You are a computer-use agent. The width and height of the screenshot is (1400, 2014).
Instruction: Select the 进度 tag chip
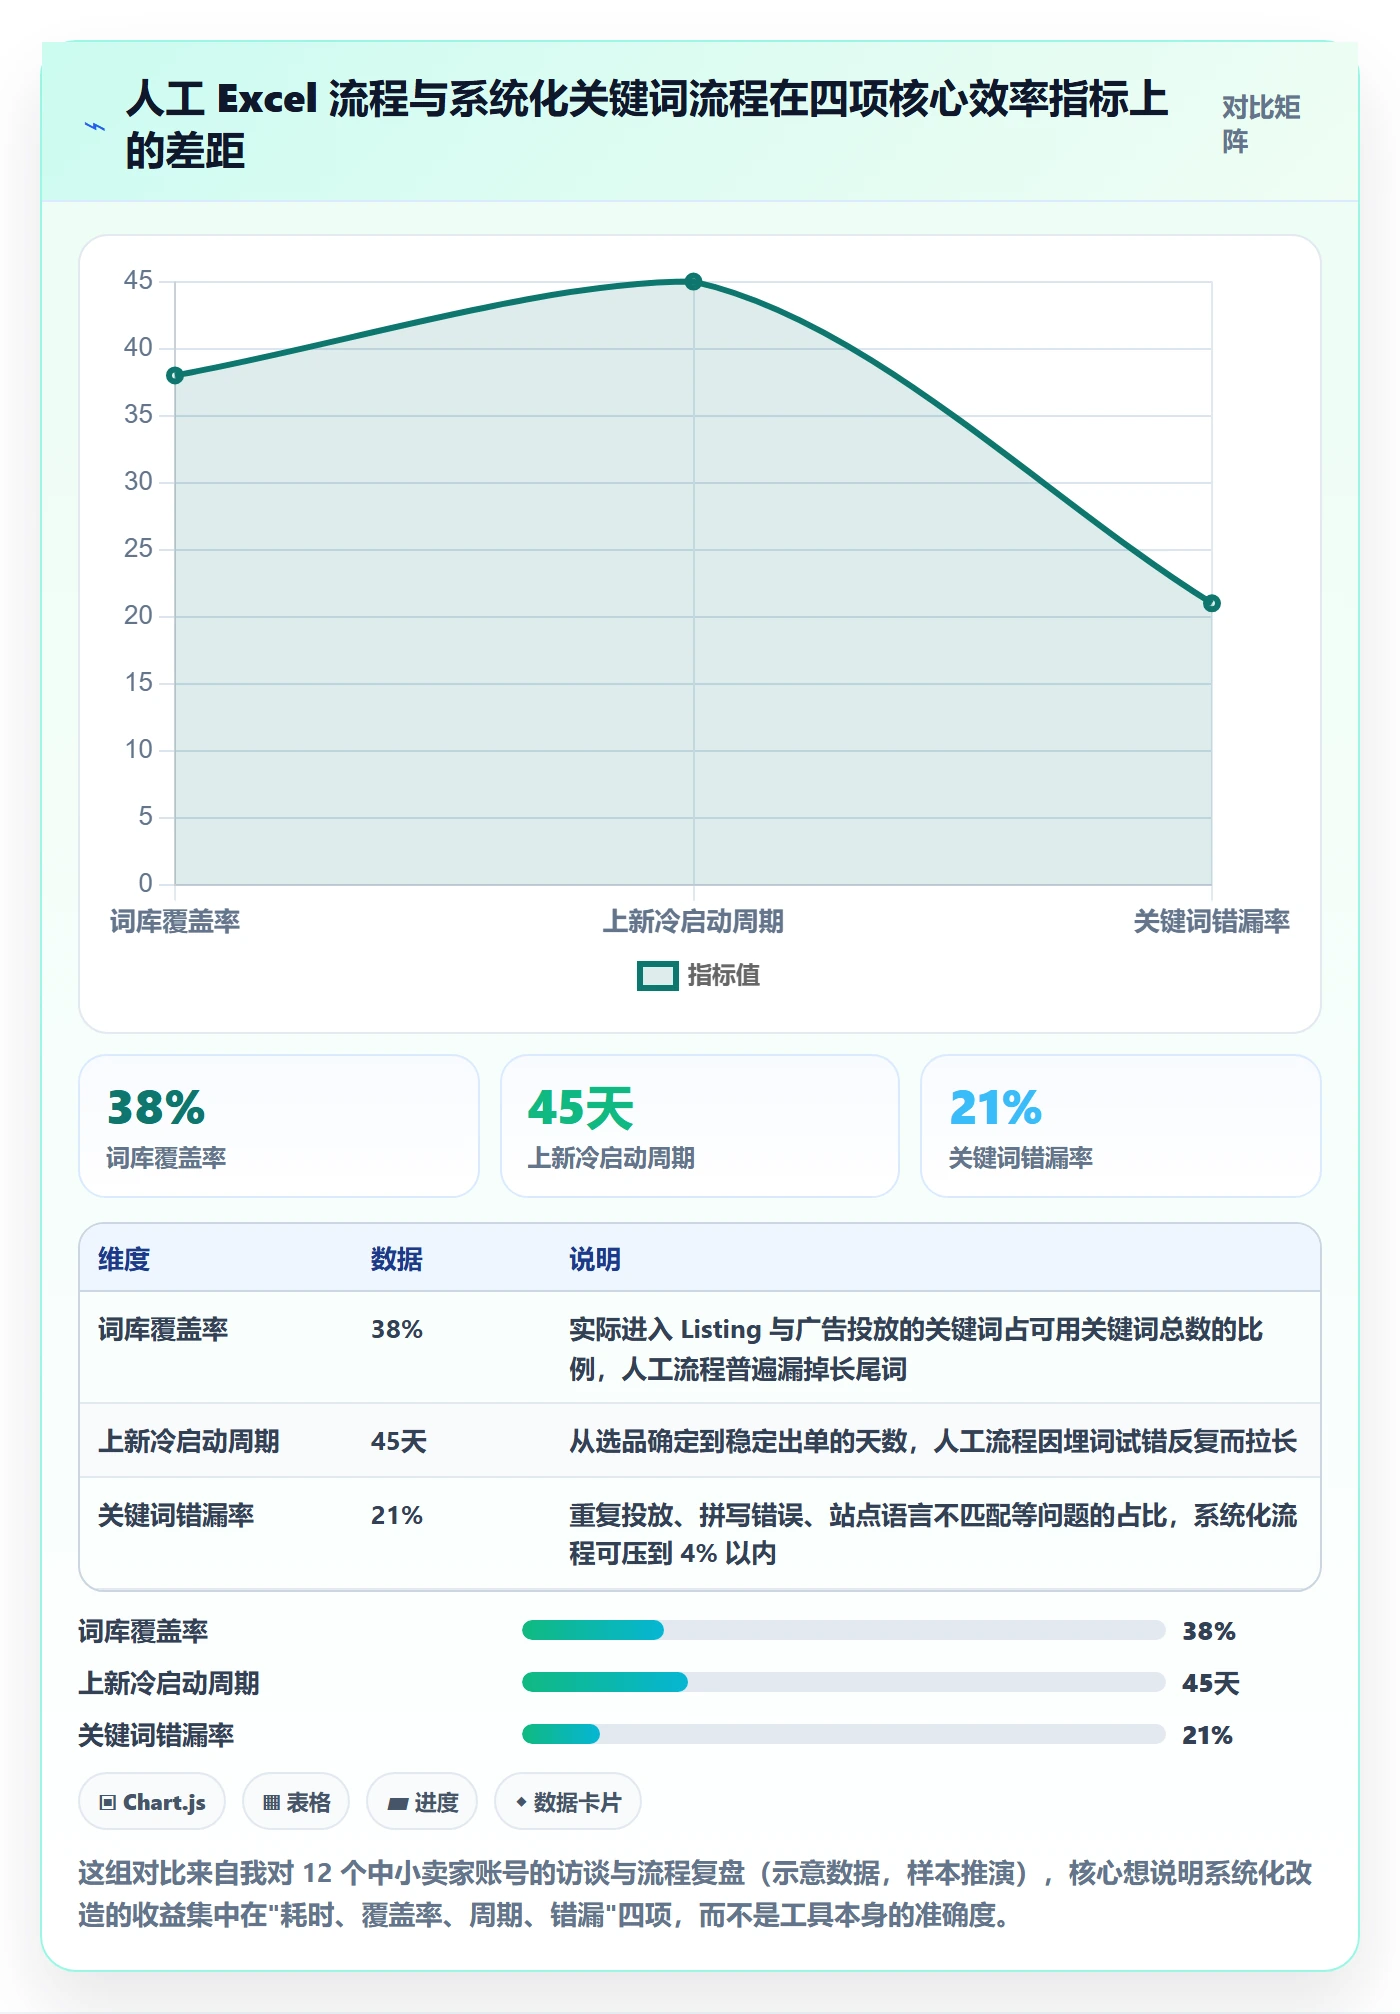coord(422,1802)
